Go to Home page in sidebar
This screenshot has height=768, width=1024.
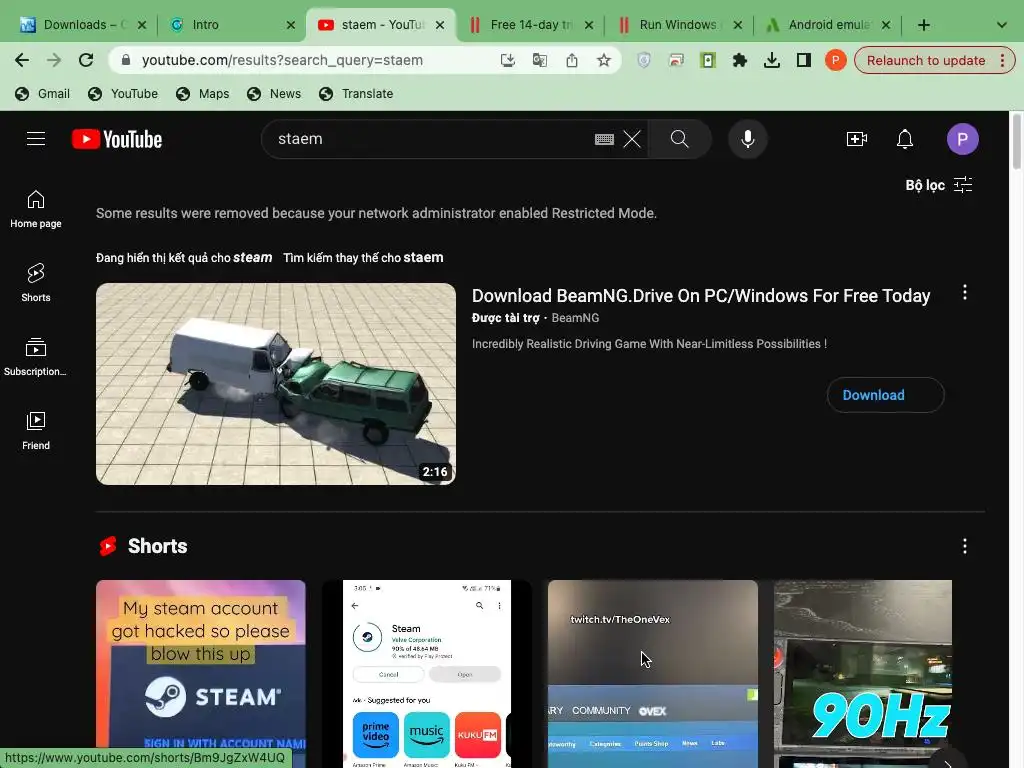[x=36, y=209]
